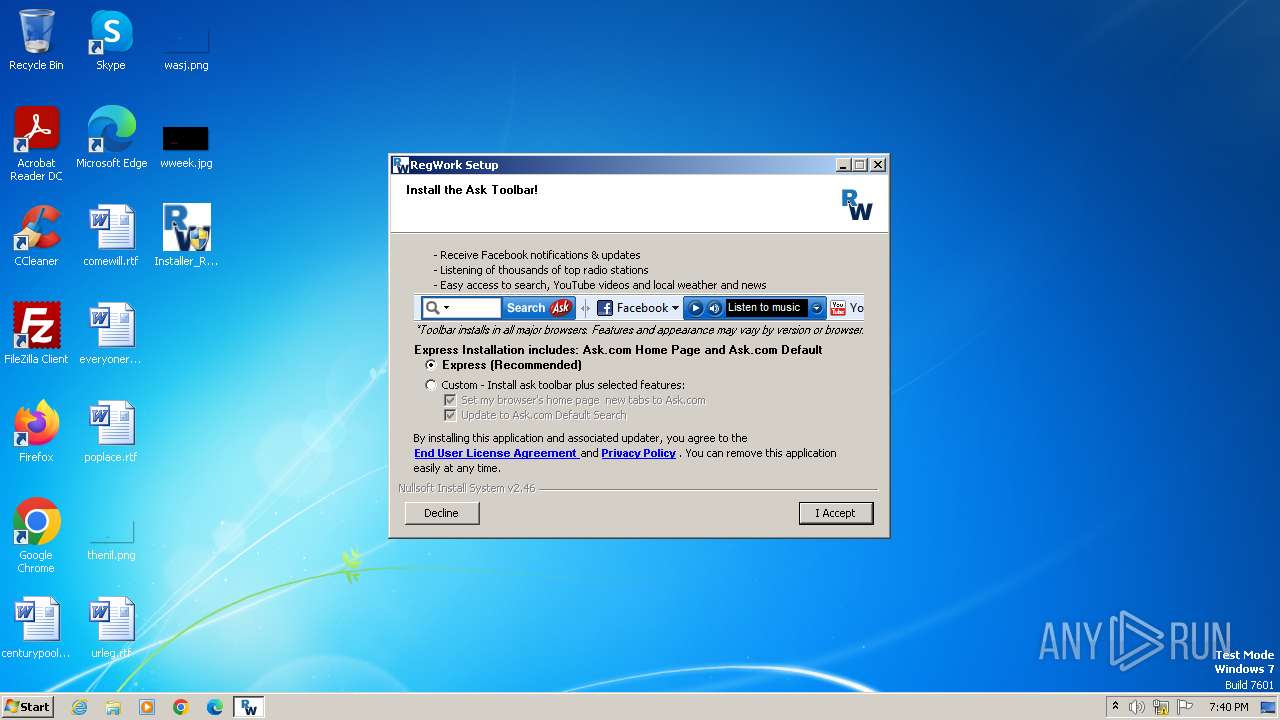Open the End User License Agreement link

[496, 453]
